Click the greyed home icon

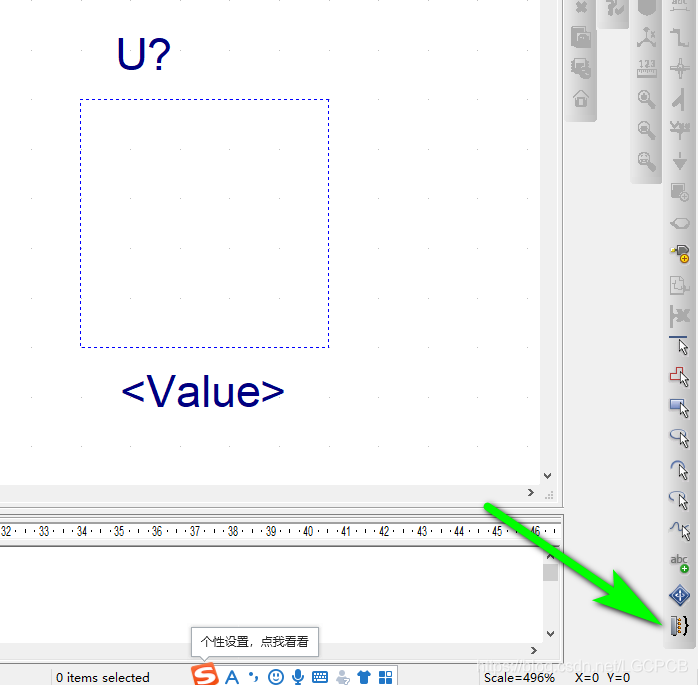[x=581, y=98]
